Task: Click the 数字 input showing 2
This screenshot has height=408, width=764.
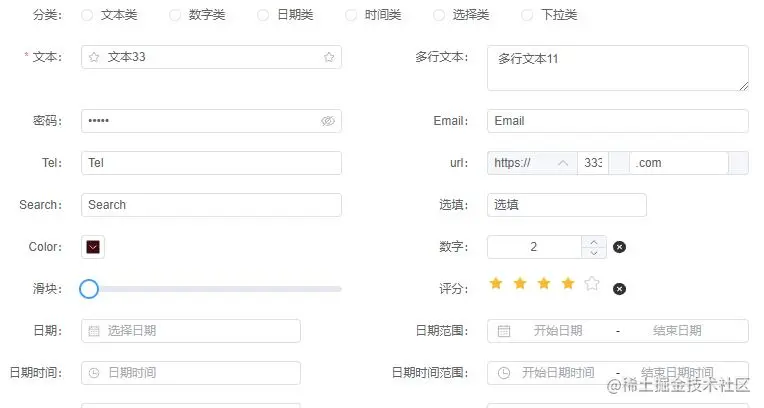Action: click(x=535, y=247)
